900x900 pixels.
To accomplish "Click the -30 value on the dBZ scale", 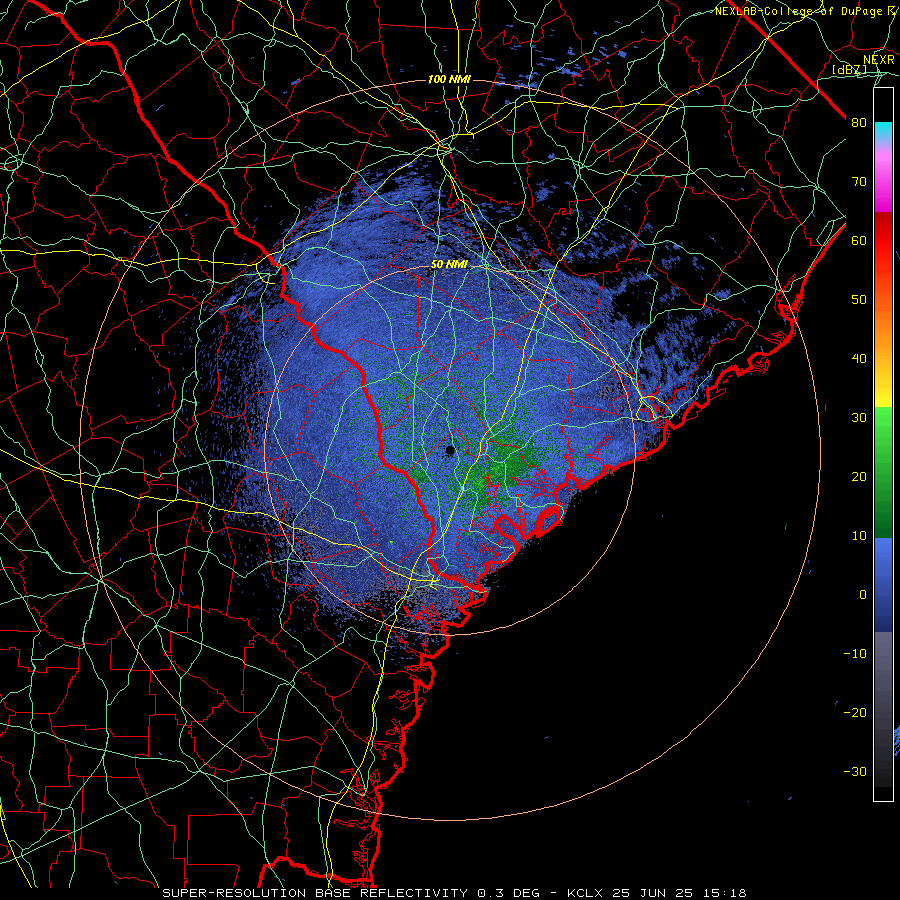I will [855, 771].
